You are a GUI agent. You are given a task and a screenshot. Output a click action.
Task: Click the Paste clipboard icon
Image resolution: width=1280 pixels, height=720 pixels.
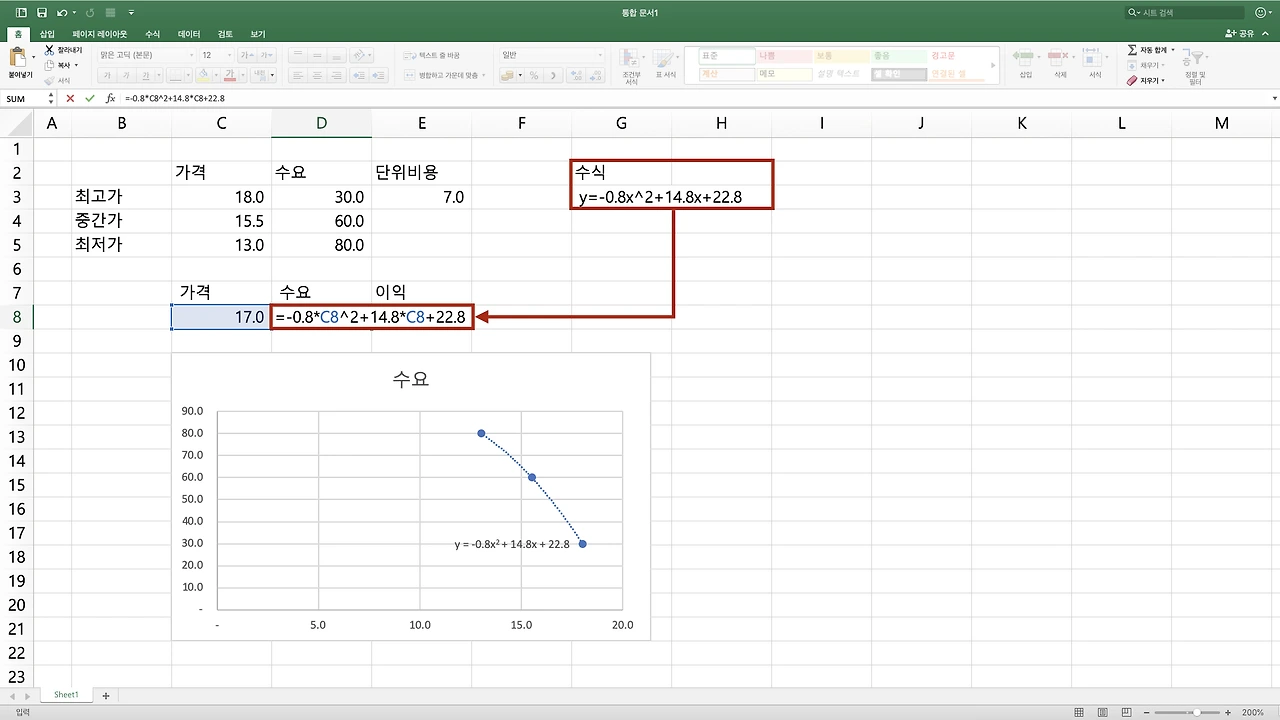pyautogui.click(x=19, y=58)
